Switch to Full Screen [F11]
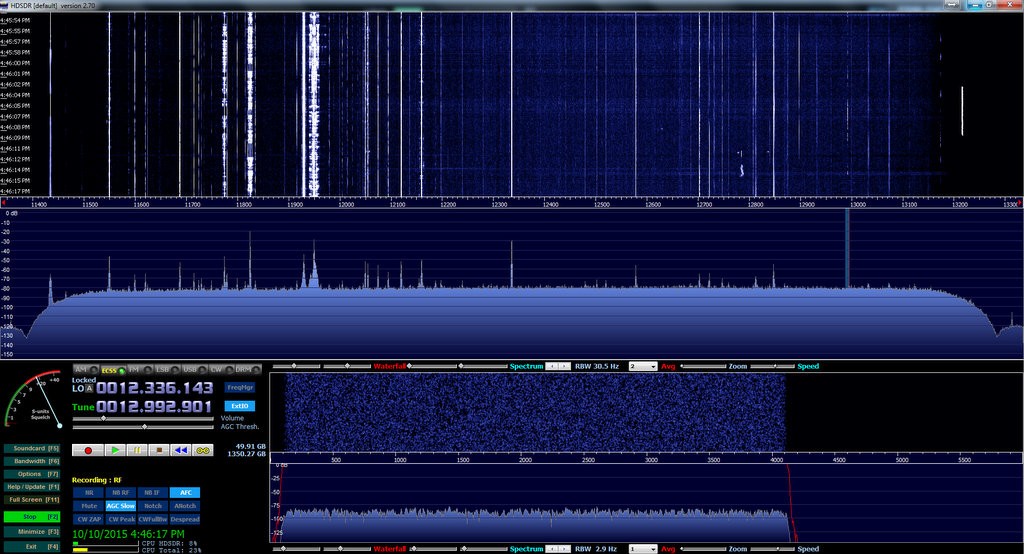The image size is (1024, 554). (x=32, y=500)
